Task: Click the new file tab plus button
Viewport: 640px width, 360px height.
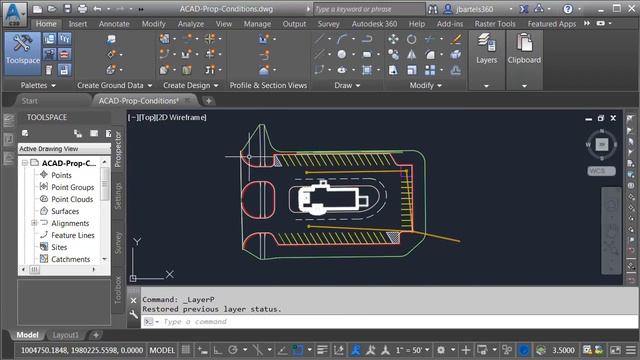Action: [x=208, y=101]
